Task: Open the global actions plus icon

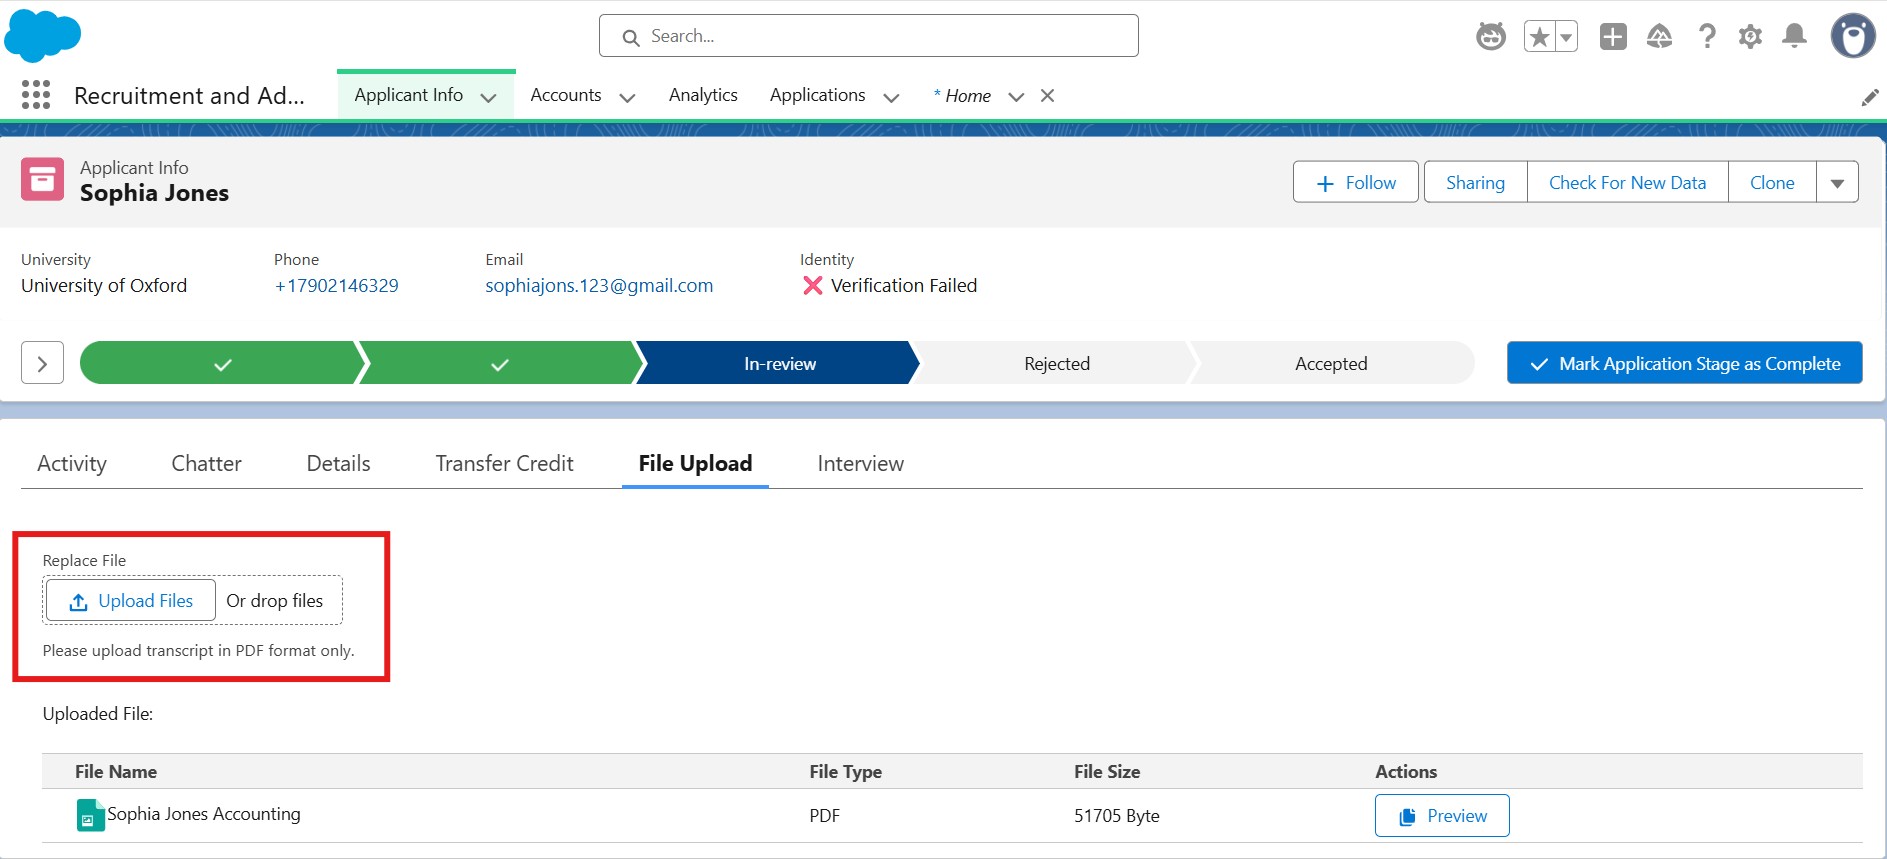Action: coord(1612,37)
